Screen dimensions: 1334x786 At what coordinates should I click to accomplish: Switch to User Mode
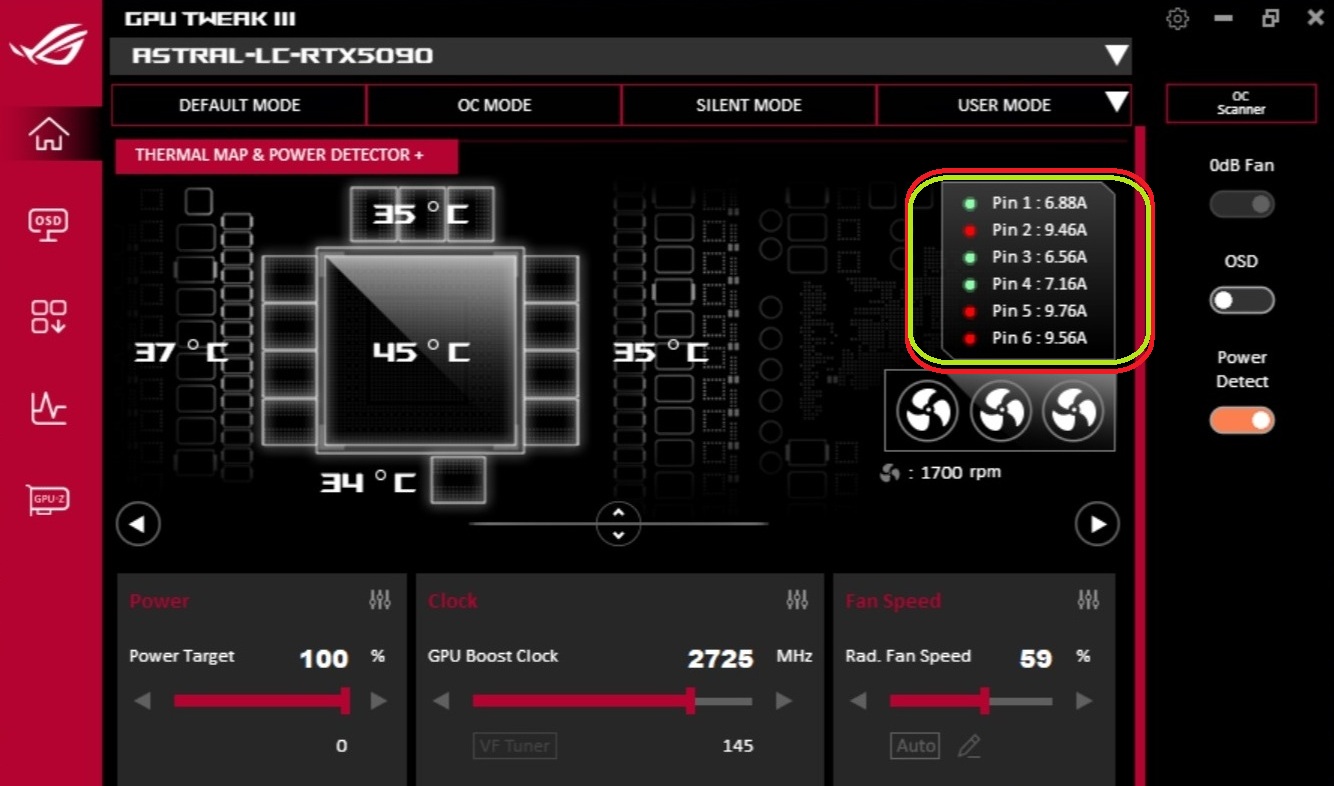[1004, 105]
